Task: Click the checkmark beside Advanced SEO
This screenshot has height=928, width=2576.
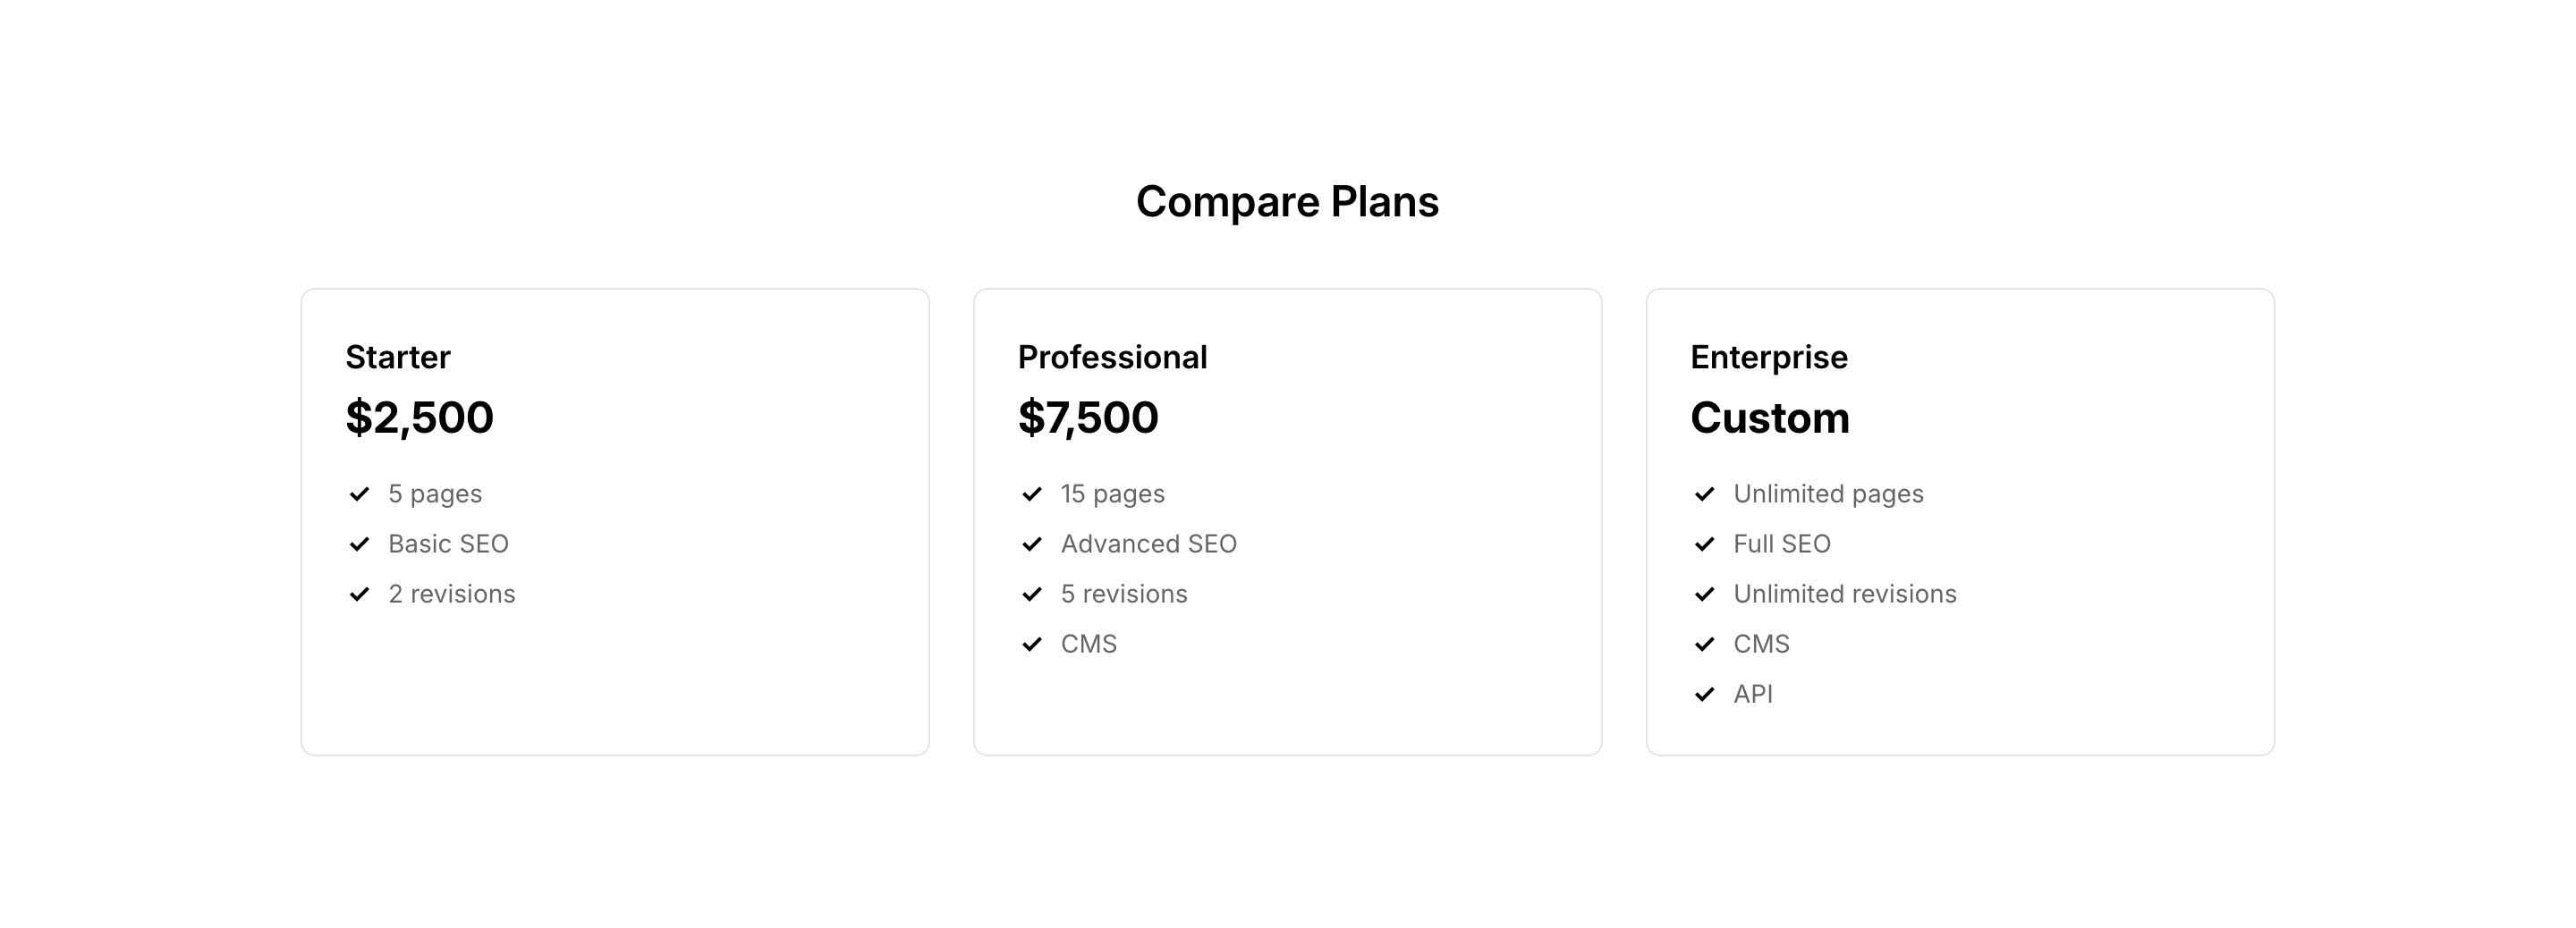Action: [x=1032, y=544]
